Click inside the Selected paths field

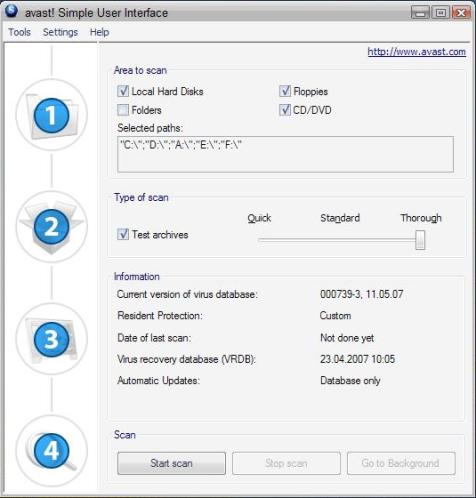(285, 154)
